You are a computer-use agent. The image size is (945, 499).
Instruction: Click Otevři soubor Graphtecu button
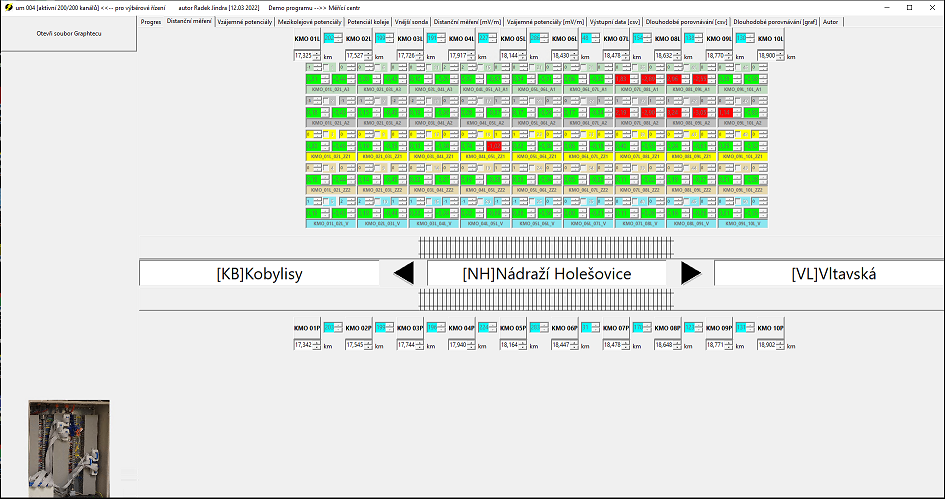click(x=69, y=33)
